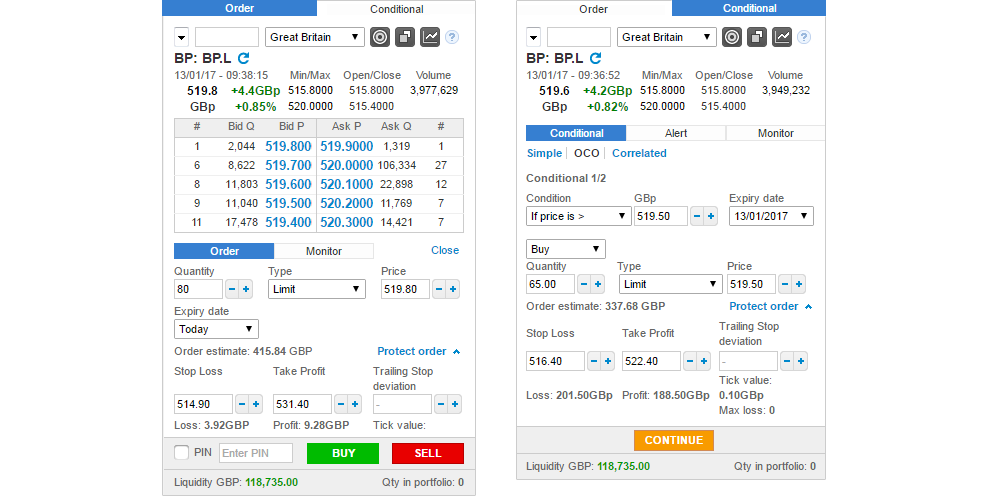Open expiry date 13/01/2017 dropdown
The height and width of the screenshot is (500, 988).
[x=771, y=216]
